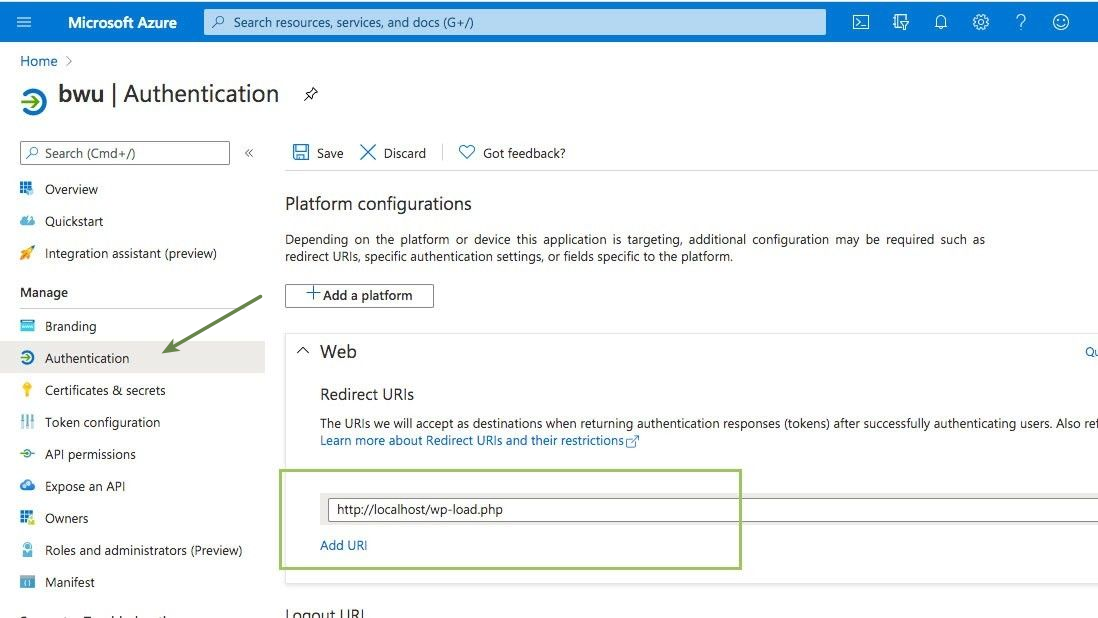The height and width of the screenshot is (618, 1098).
Task: Click the Branding icon
Action: [x=27, y=325]
